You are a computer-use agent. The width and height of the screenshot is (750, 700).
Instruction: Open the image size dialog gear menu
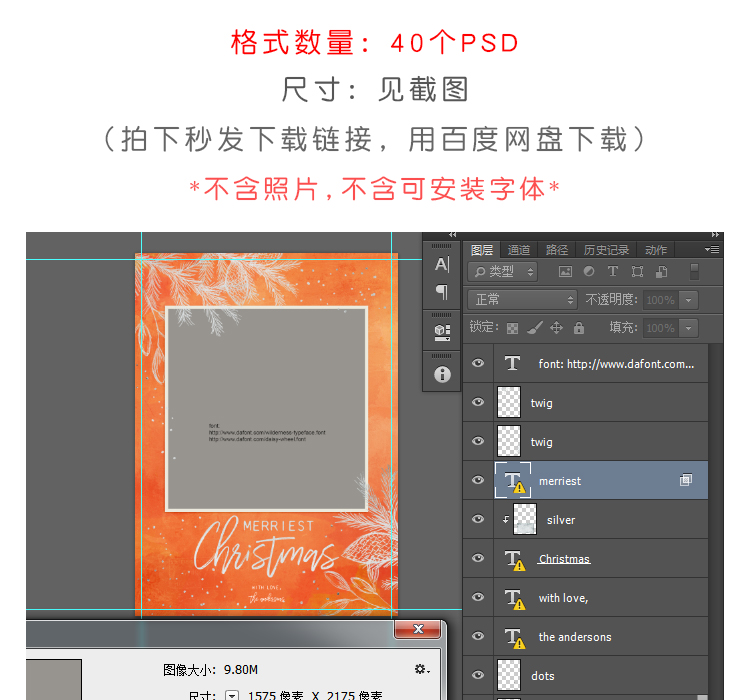(421, 669)
